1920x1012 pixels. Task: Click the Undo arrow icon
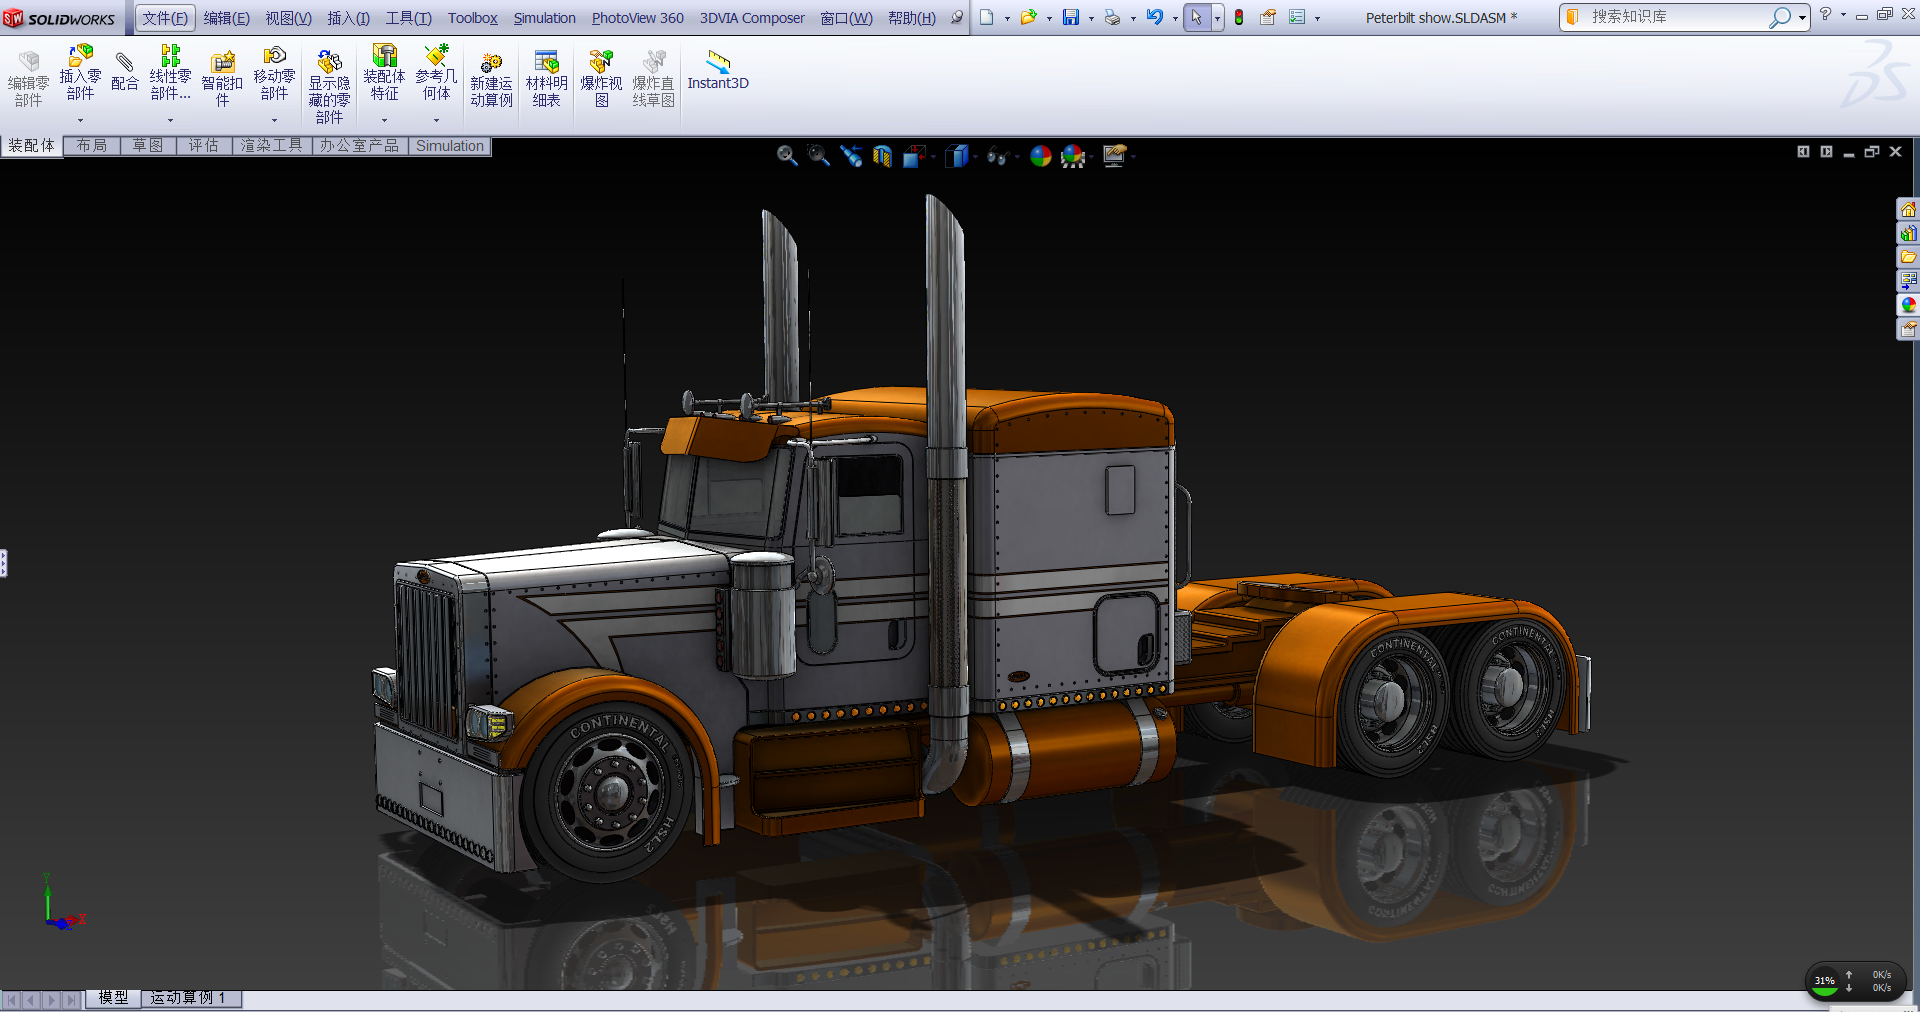coord(1154,17)
